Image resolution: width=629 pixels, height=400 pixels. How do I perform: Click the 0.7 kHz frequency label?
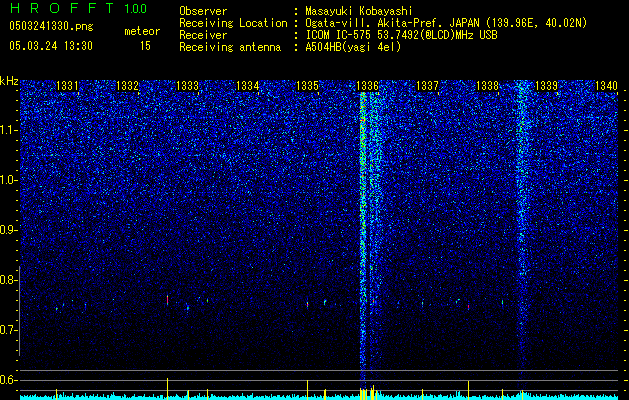pos(8,330)
